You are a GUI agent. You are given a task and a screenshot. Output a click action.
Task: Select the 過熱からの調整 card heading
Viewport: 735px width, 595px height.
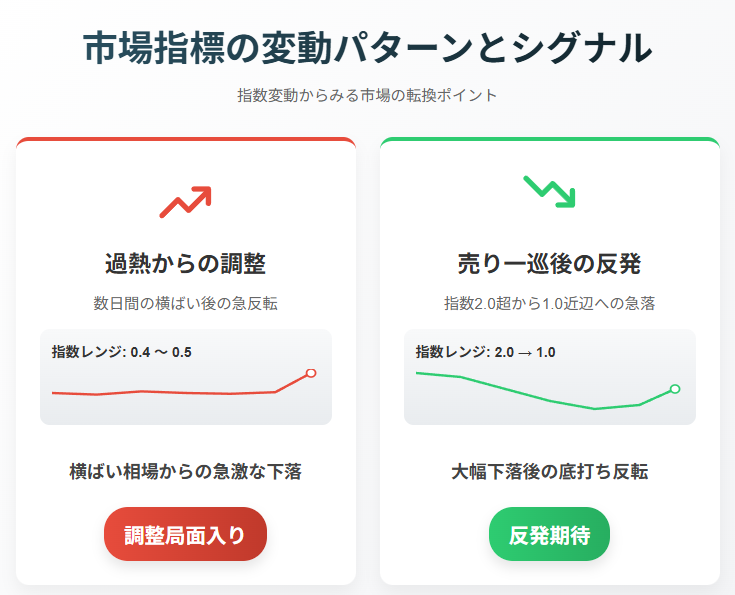pos(186,264)
